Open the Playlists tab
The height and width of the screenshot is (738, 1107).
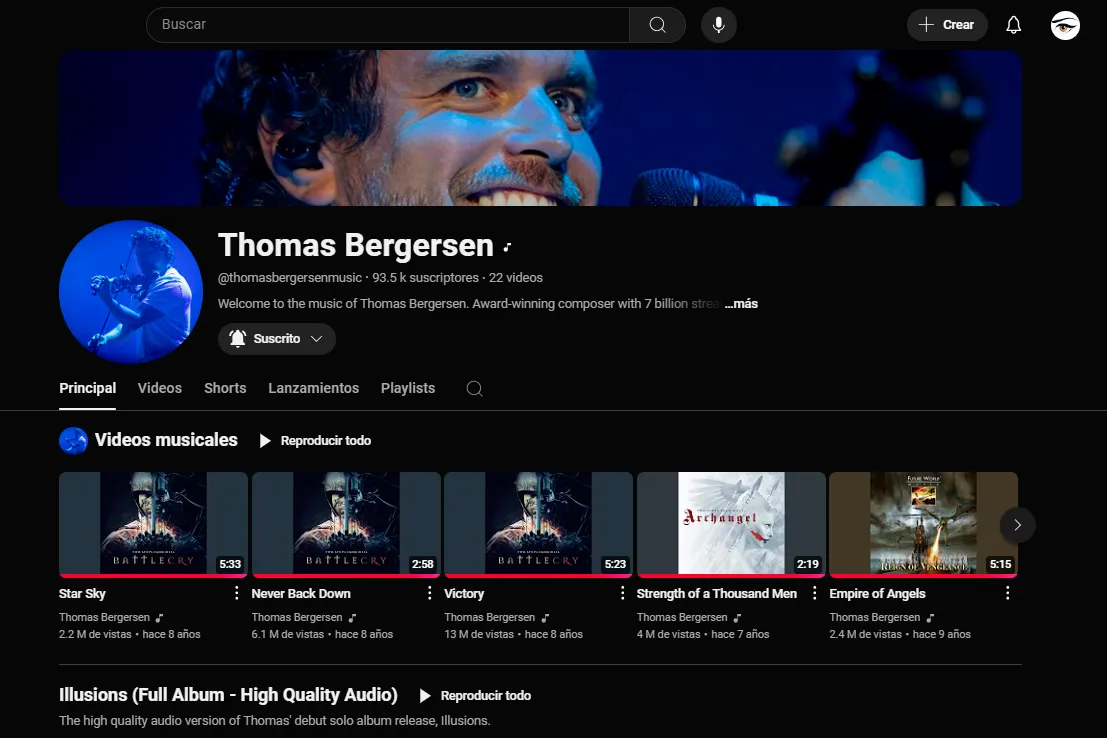408,388
